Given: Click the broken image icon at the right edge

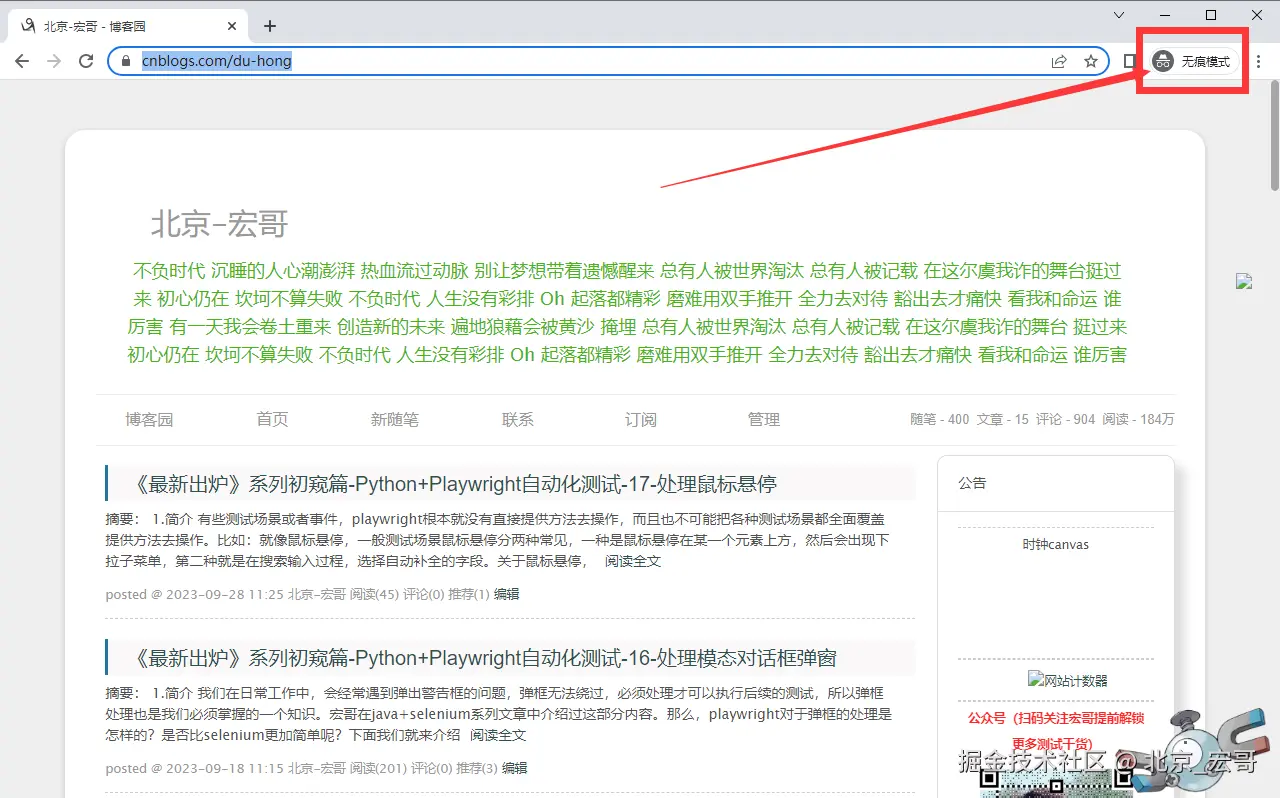Looking at the screenshot, I should (x=1244, y=281).
